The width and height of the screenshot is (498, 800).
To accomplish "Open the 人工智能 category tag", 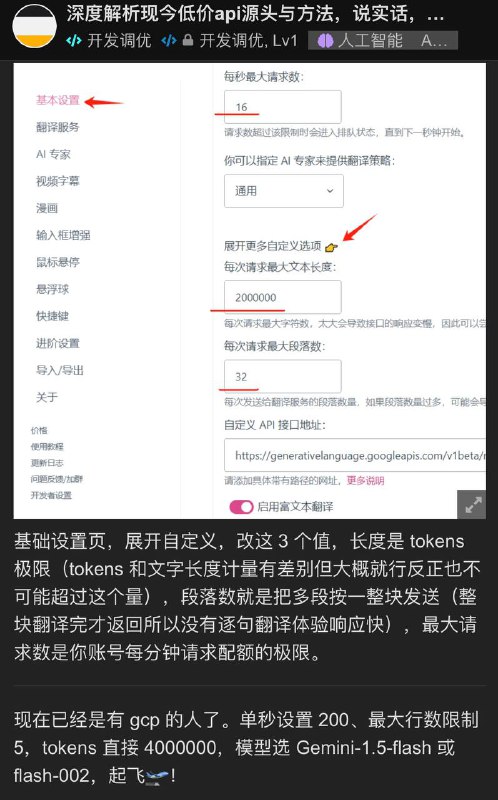I will coord(383,40).
